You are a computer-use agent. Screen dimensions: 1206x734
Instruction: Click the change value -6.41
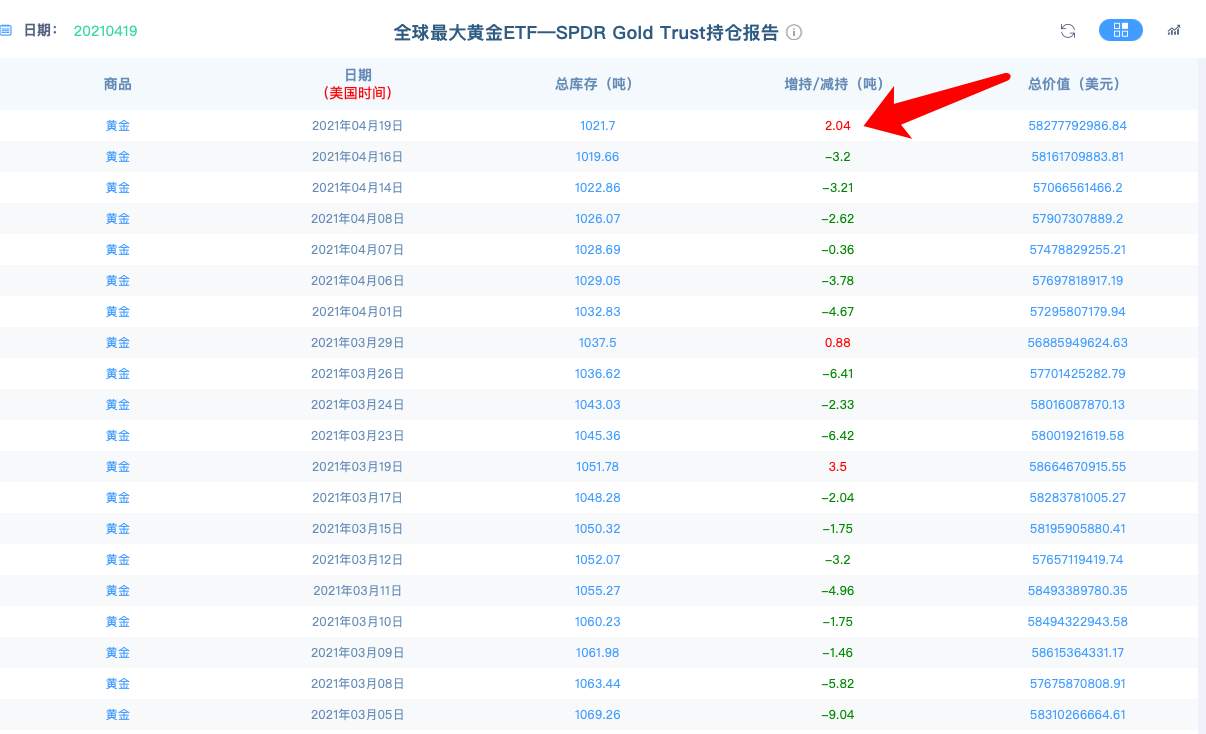coord(838,374)
